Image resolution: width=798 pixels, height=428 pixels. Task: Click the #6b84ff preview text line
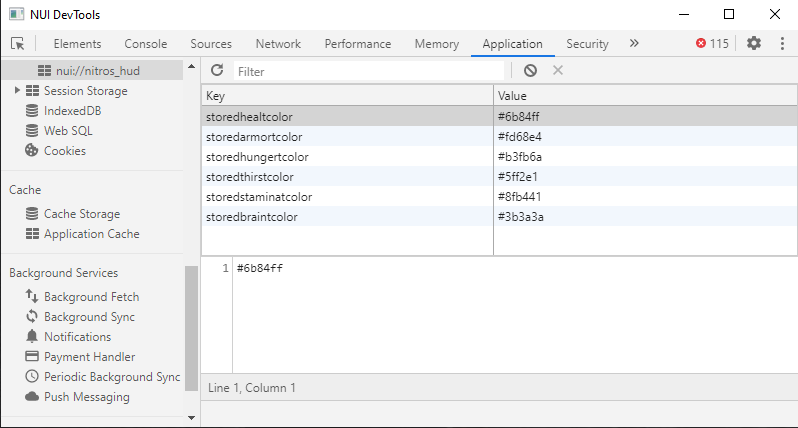click(x=260, y=268)
